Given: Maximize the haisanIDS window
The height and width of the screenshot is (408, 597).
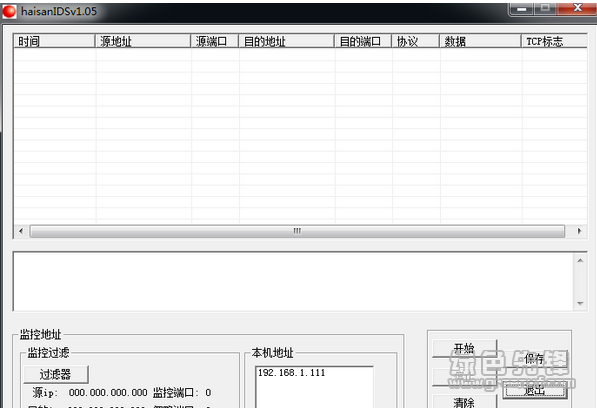Looking at the screenshot, I should (545, 8).
